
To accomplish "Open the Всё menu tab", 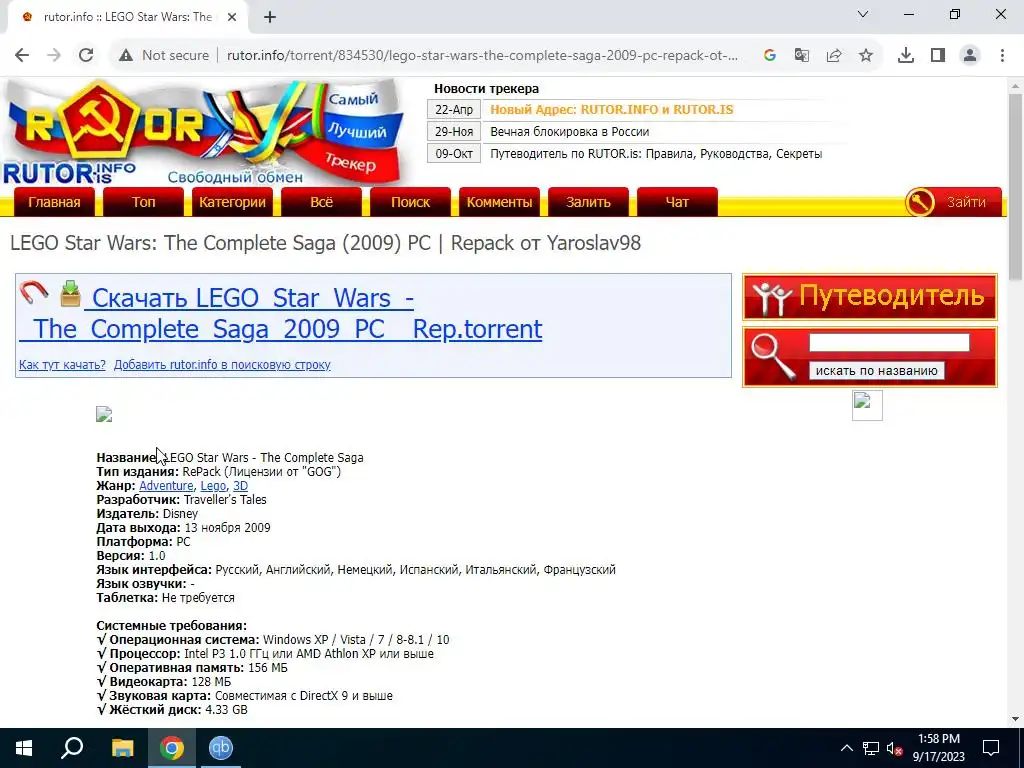I will tap(321, 202).
